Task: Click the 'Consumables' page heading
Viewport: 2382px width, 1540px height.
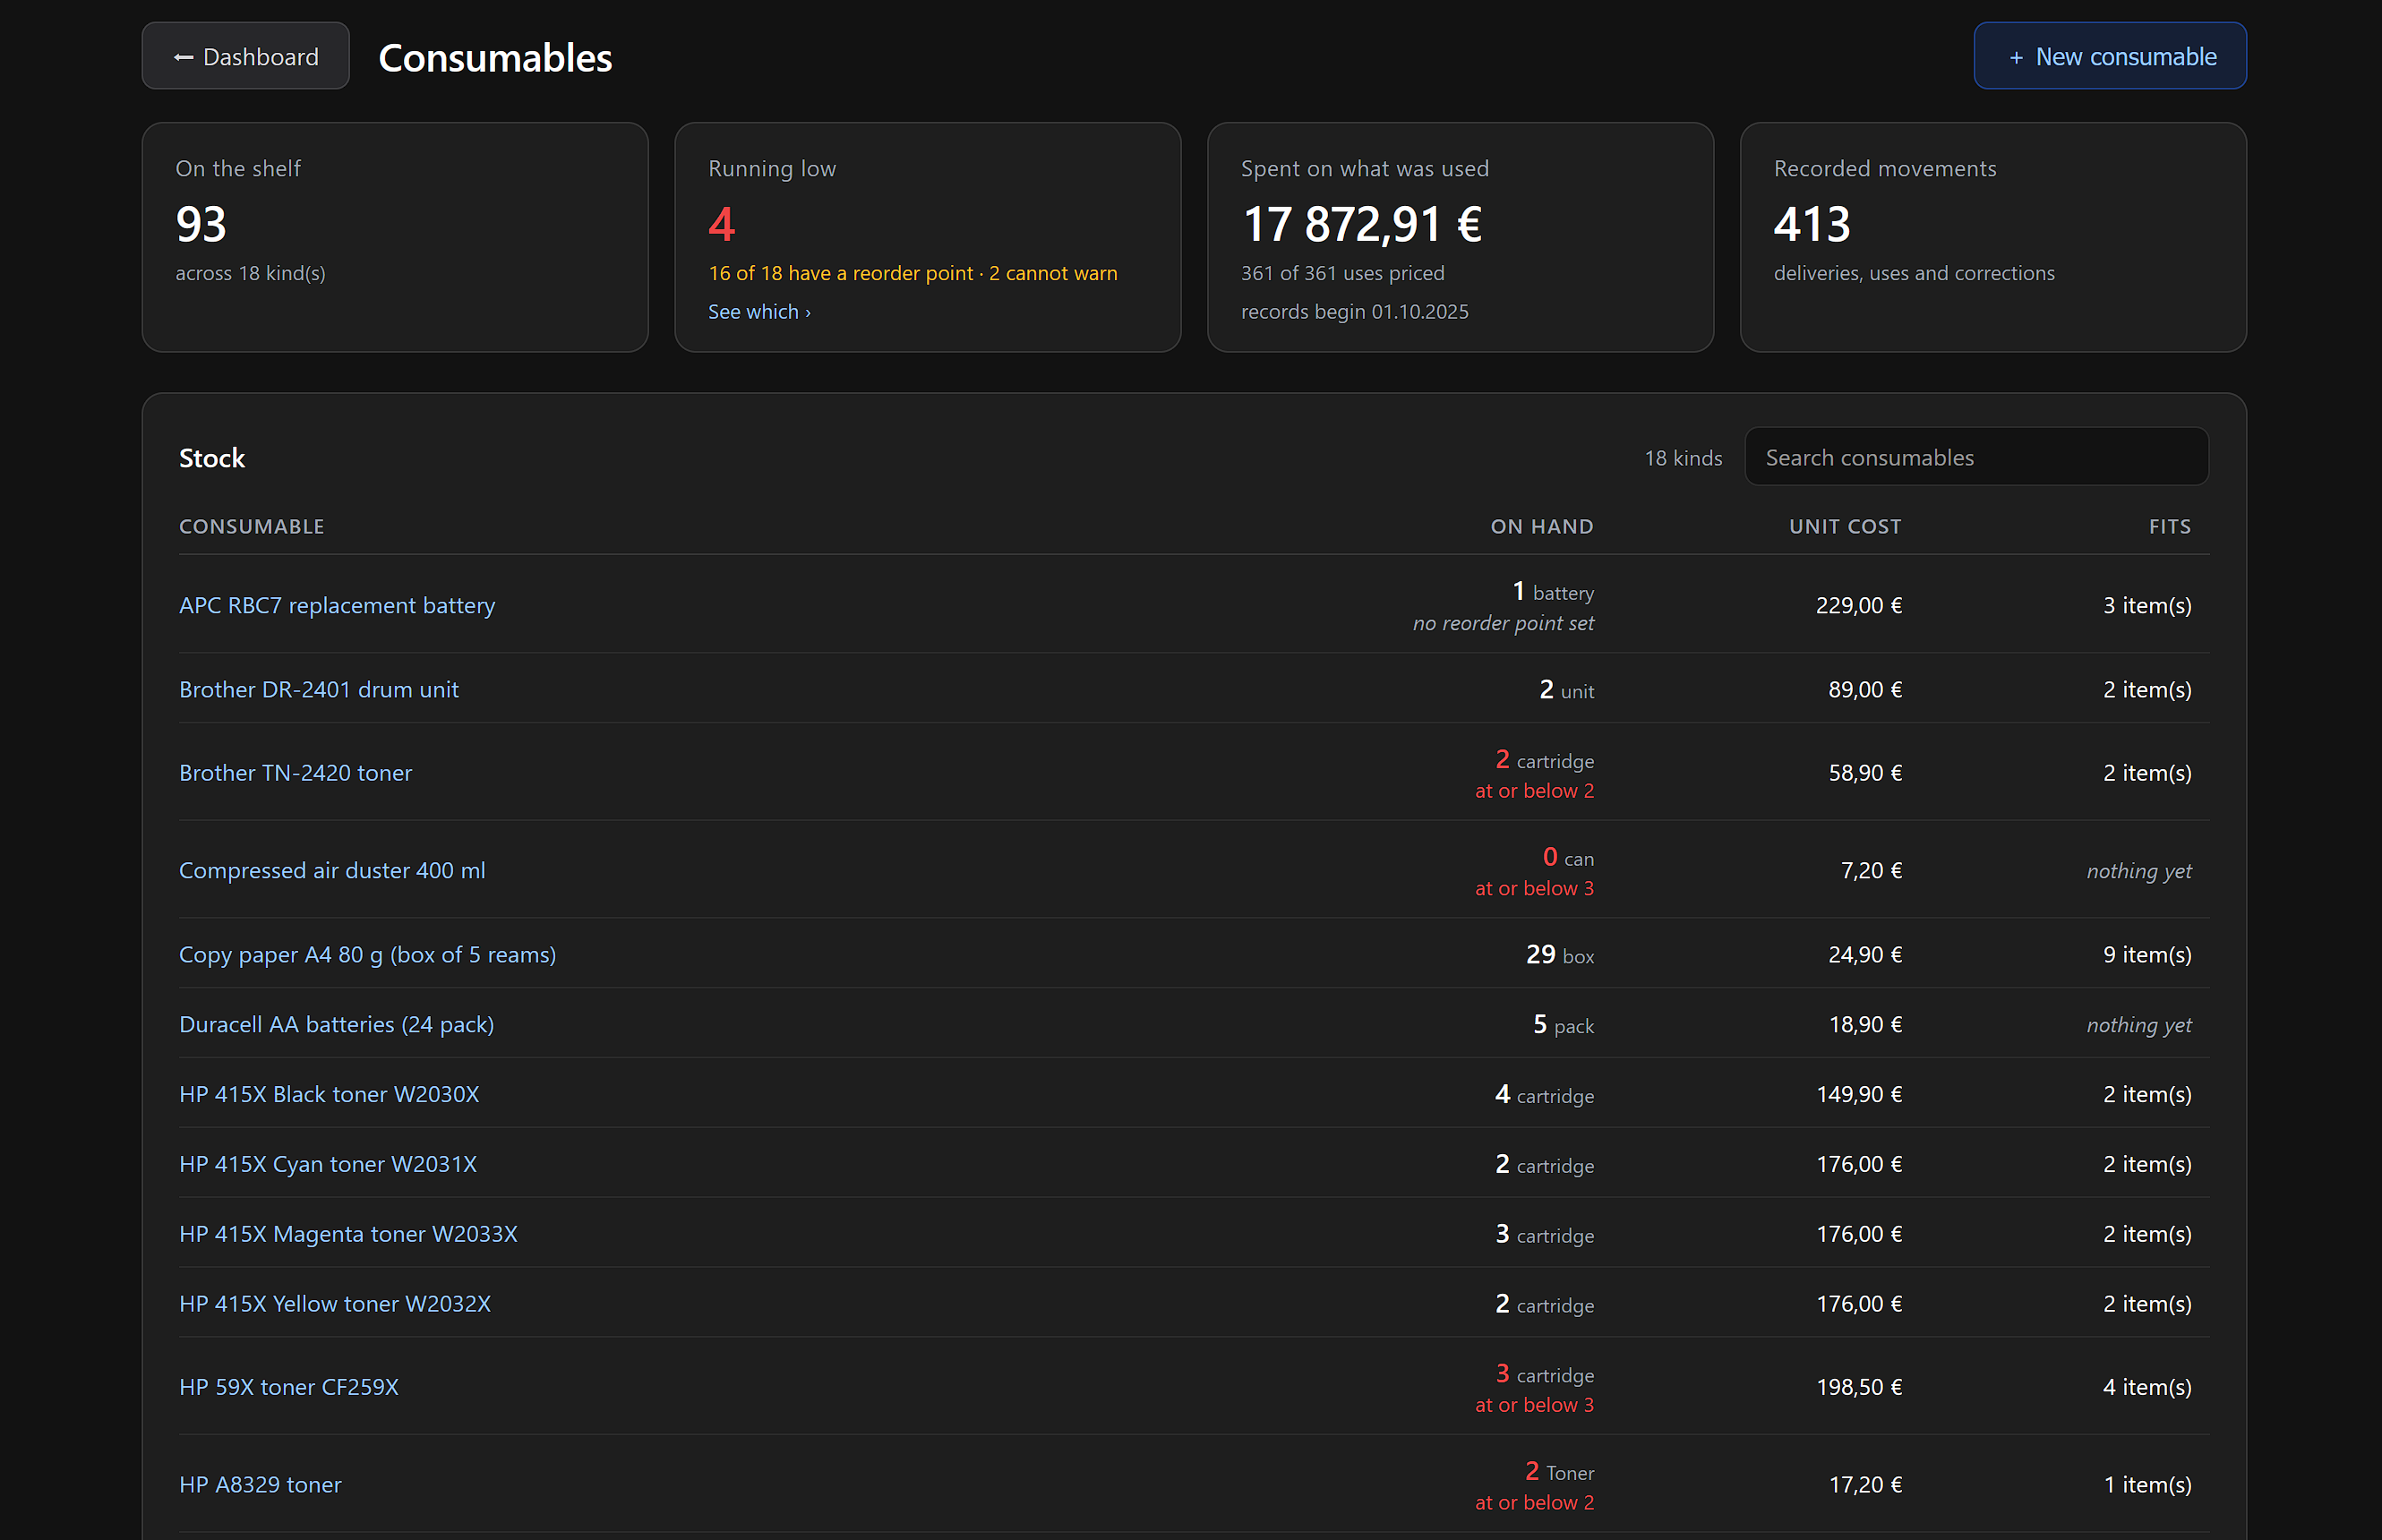Action: pos(495,57)
